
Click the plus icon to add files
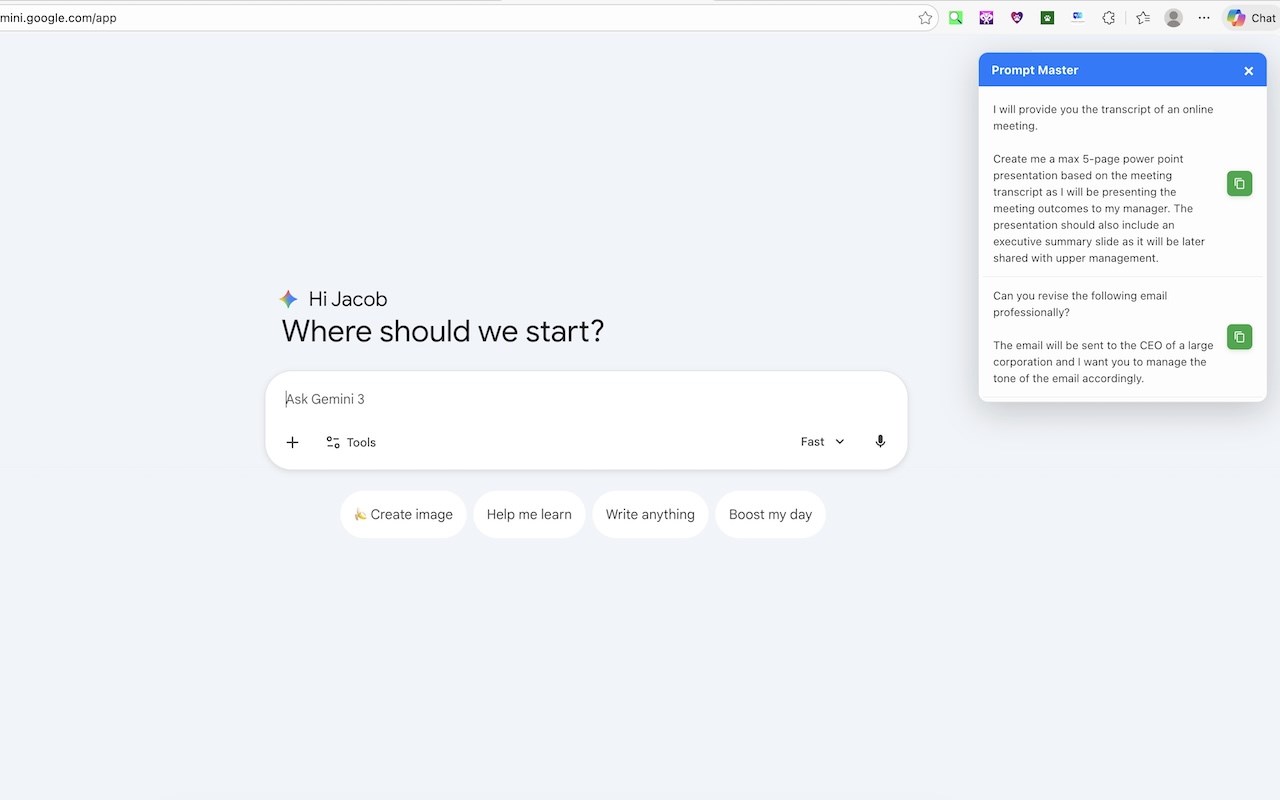pos(292,442)
